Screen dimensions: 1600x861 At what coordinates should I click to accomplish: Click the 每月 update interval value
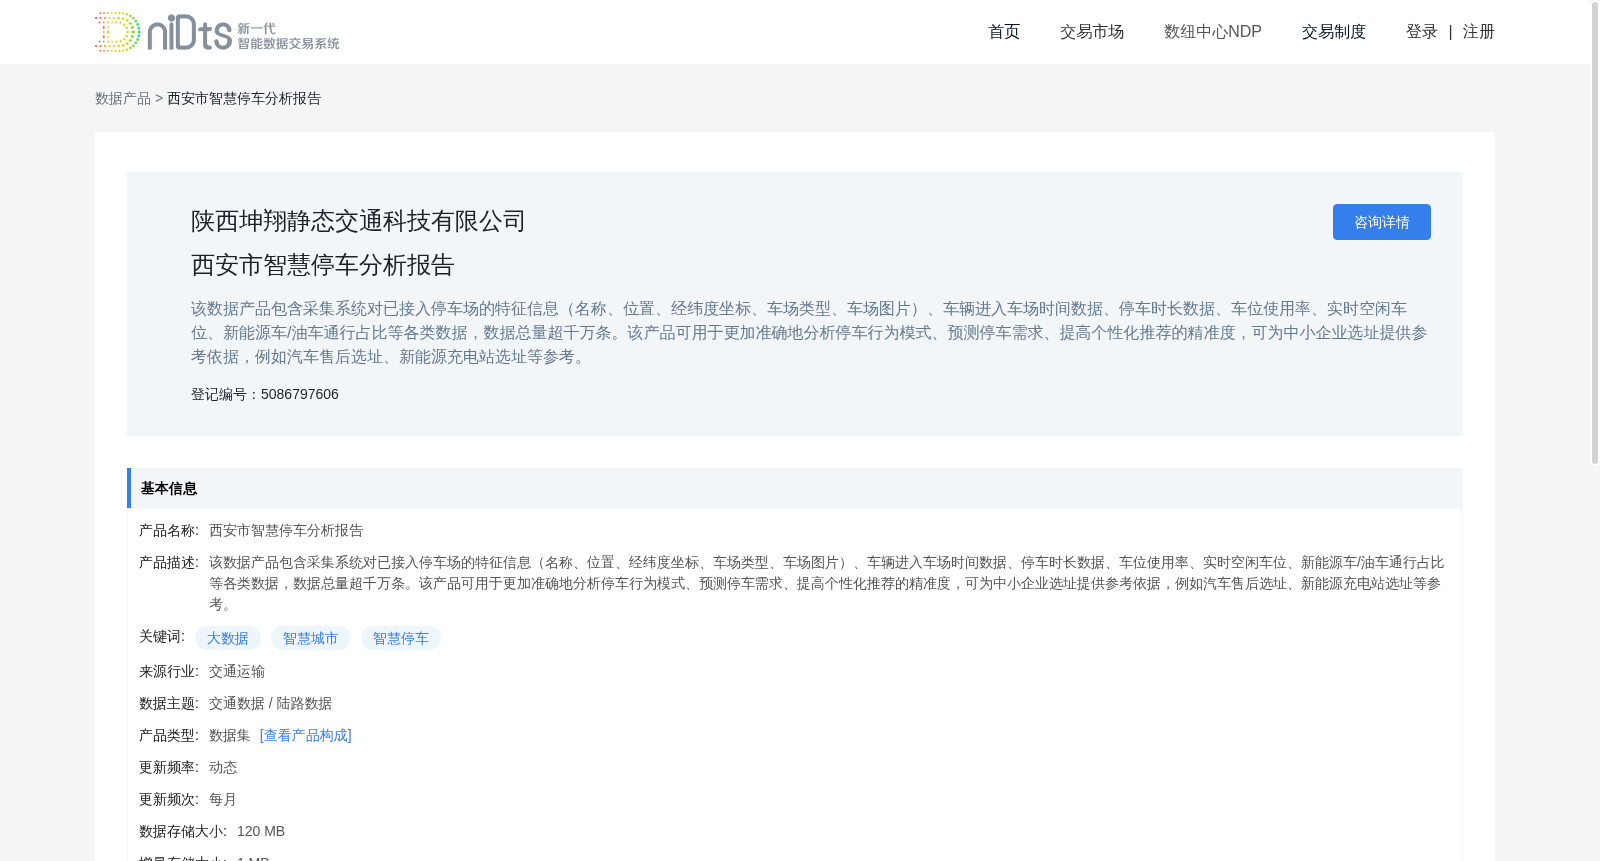point(223,799)
